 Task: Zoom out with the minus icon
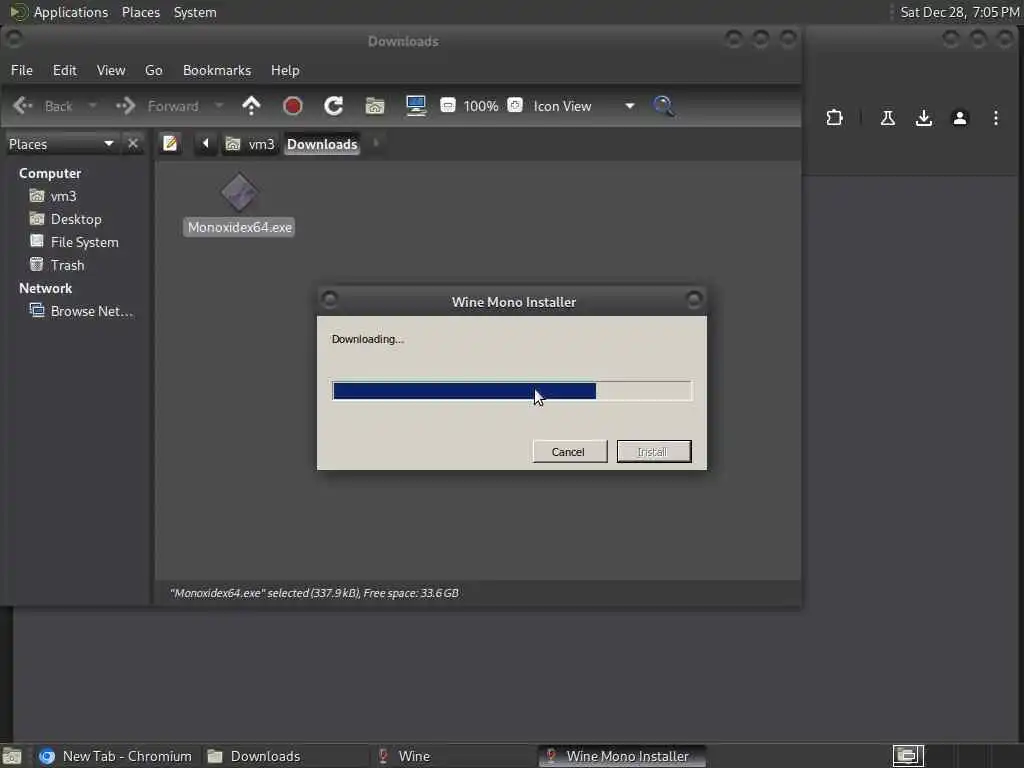click(x=448, y=105)
